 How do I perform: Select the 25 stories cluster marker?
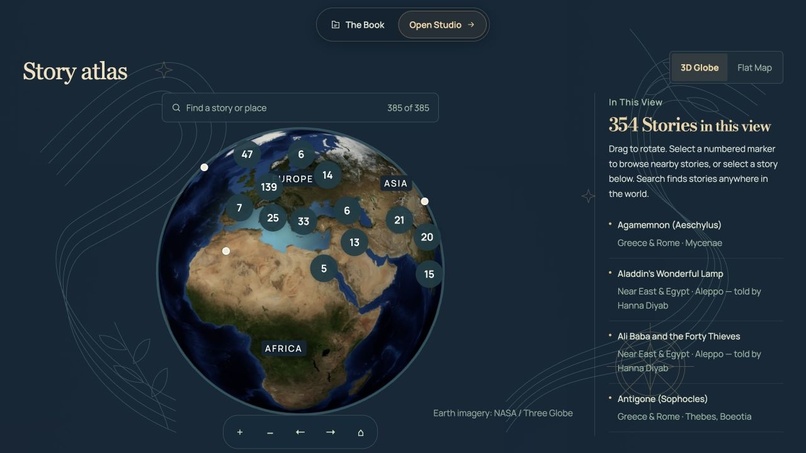pos(273,218)
